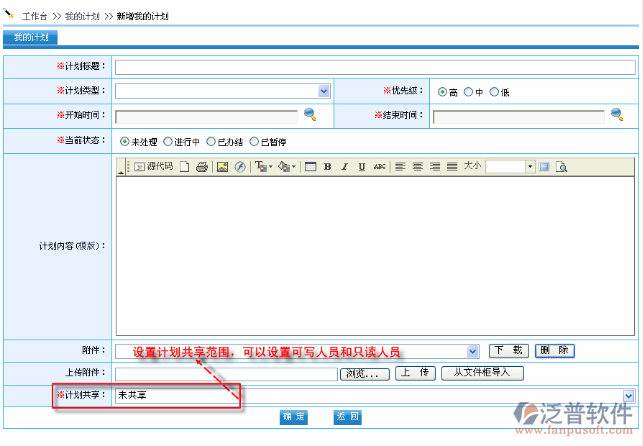Click 从文件柜导入 import button
This screenshot has width=643, height=446.
[x=482, y=373]
